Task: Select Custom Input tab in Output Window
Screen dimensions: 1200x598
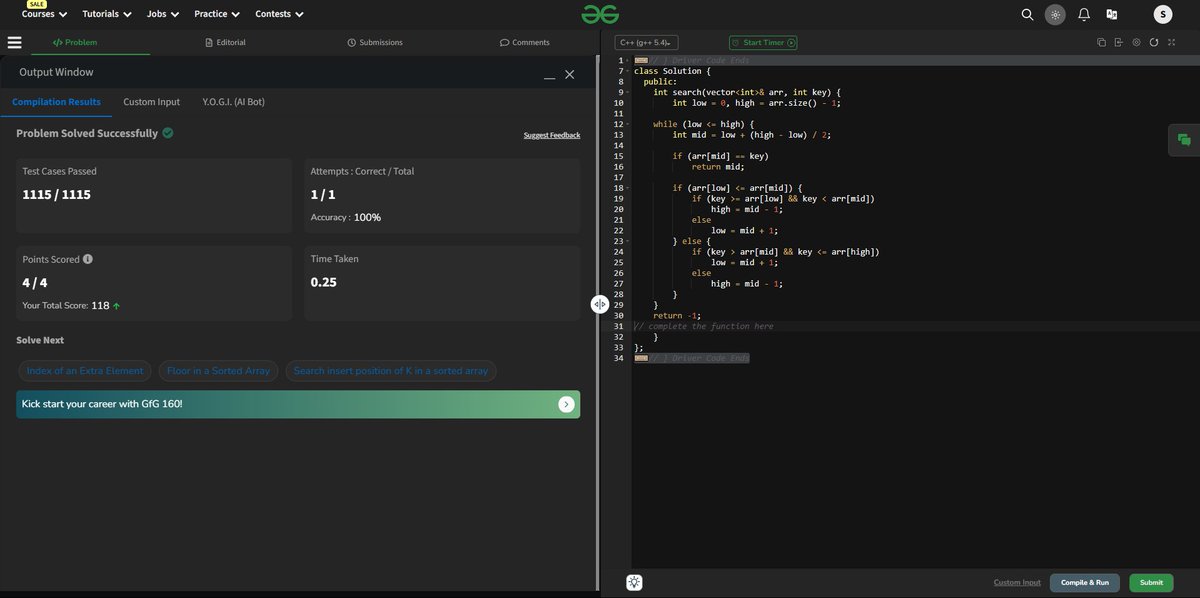Action: point(152,102)
